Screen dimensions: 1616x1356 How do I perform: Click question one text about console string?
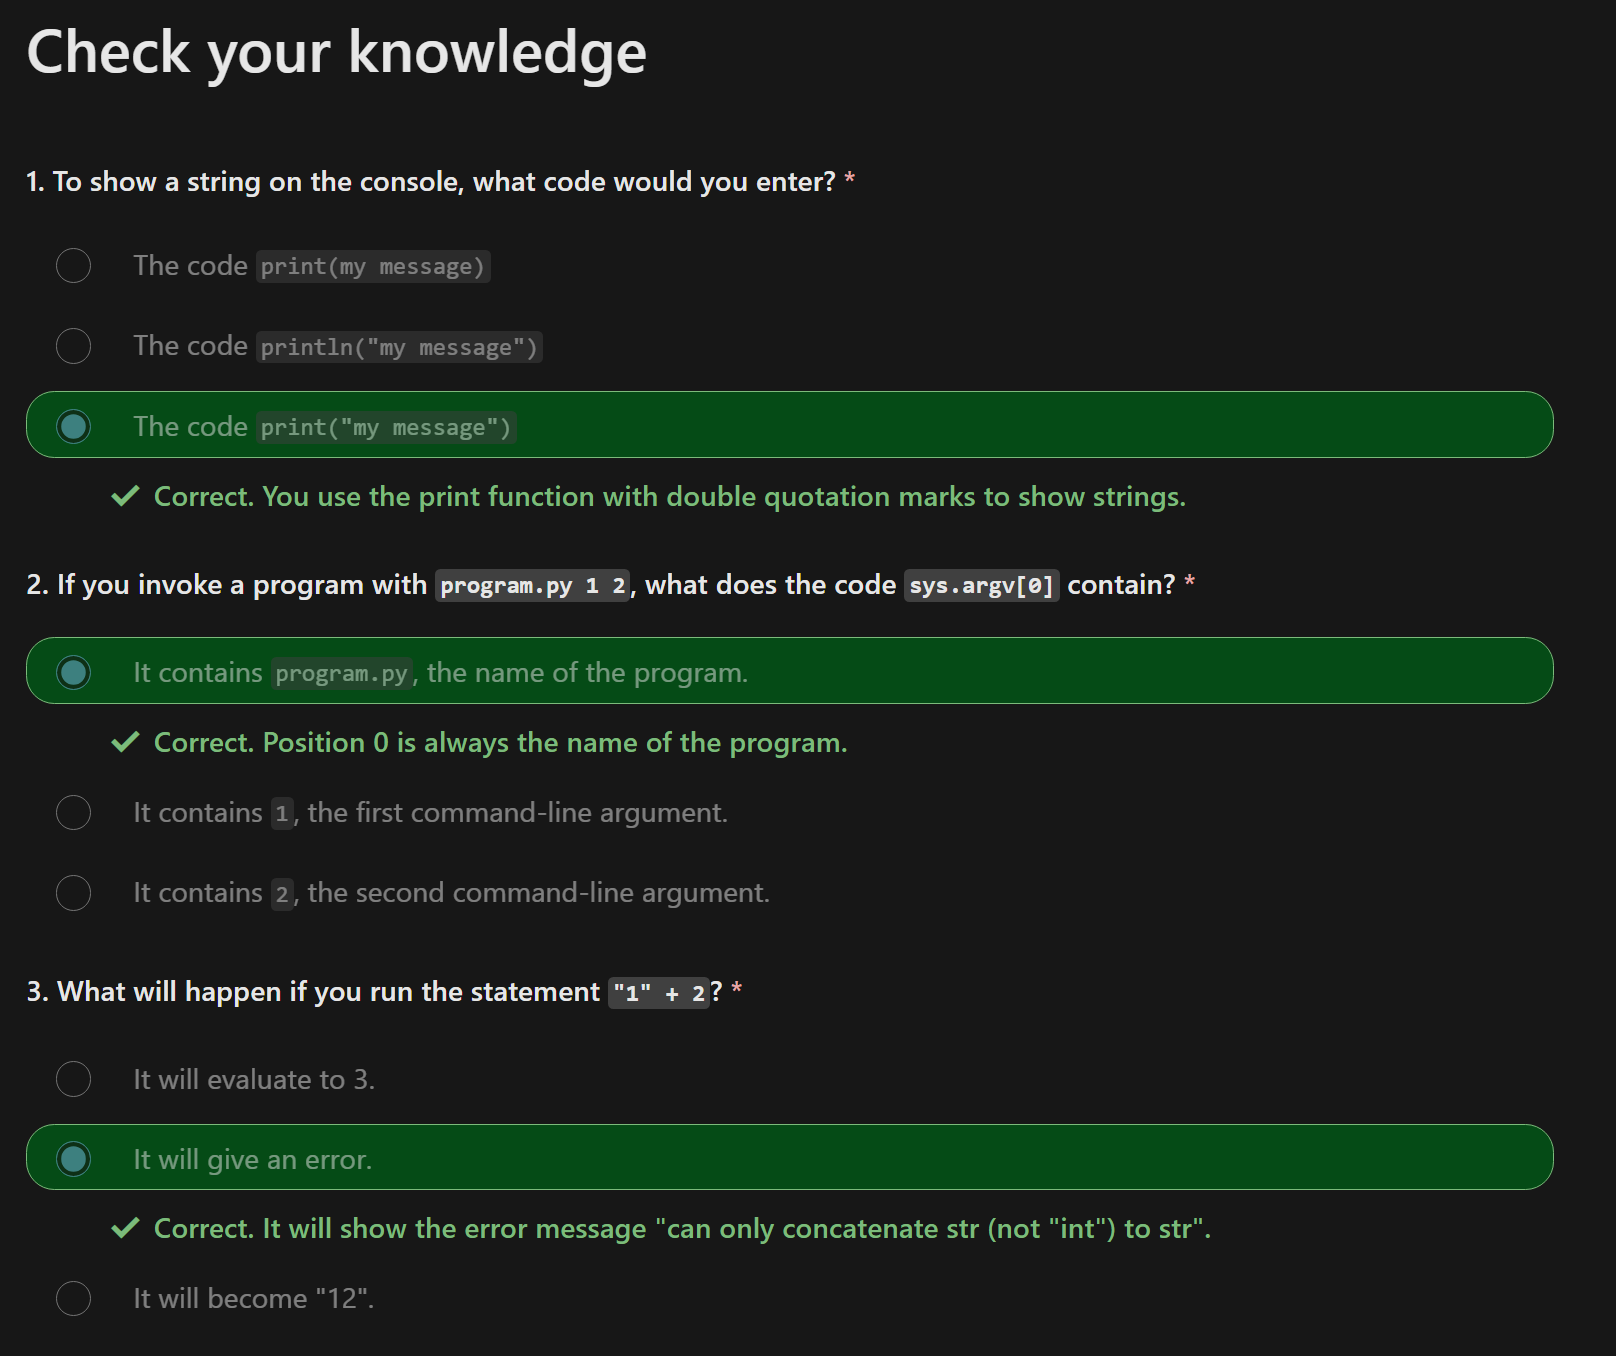coord(431,182)
